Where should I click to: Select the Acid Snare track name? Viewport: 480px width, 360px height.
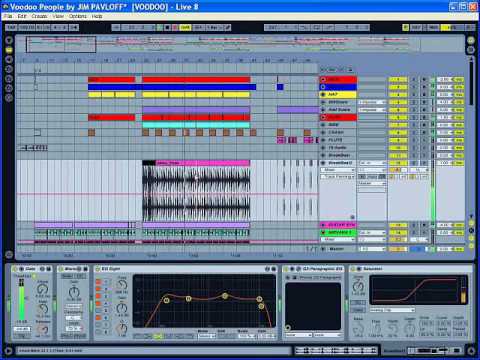coord(339,110)
